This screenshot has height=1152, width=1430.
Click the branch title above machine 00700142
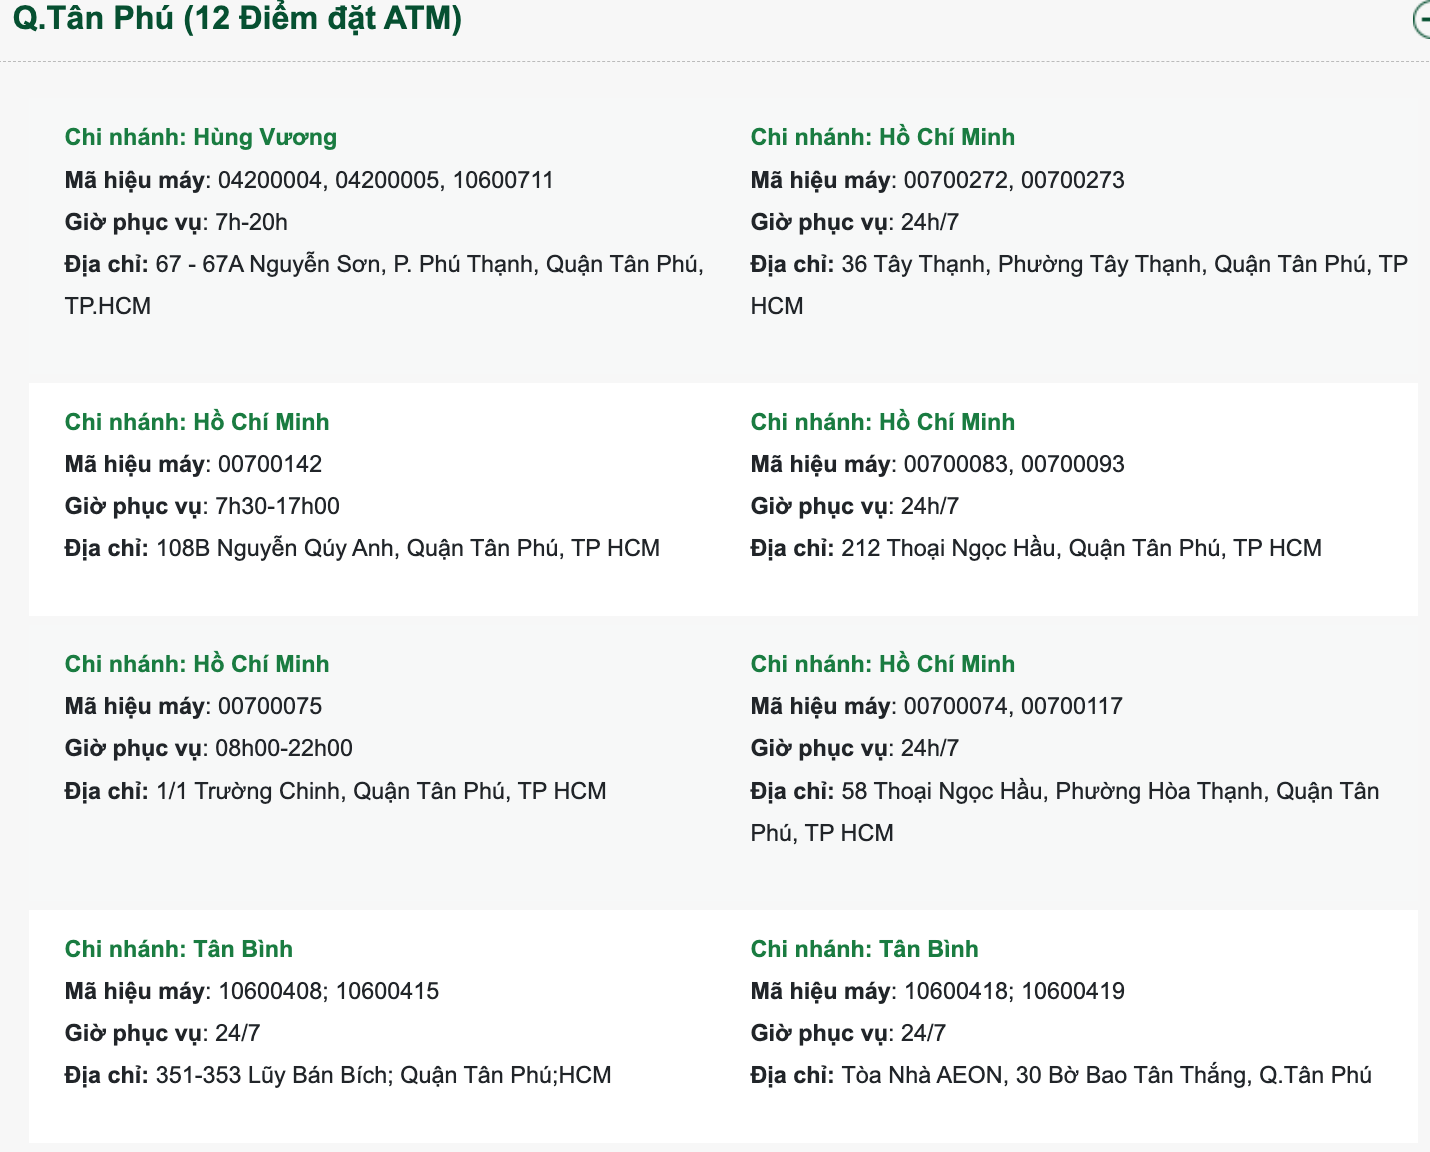pos(197,422)
